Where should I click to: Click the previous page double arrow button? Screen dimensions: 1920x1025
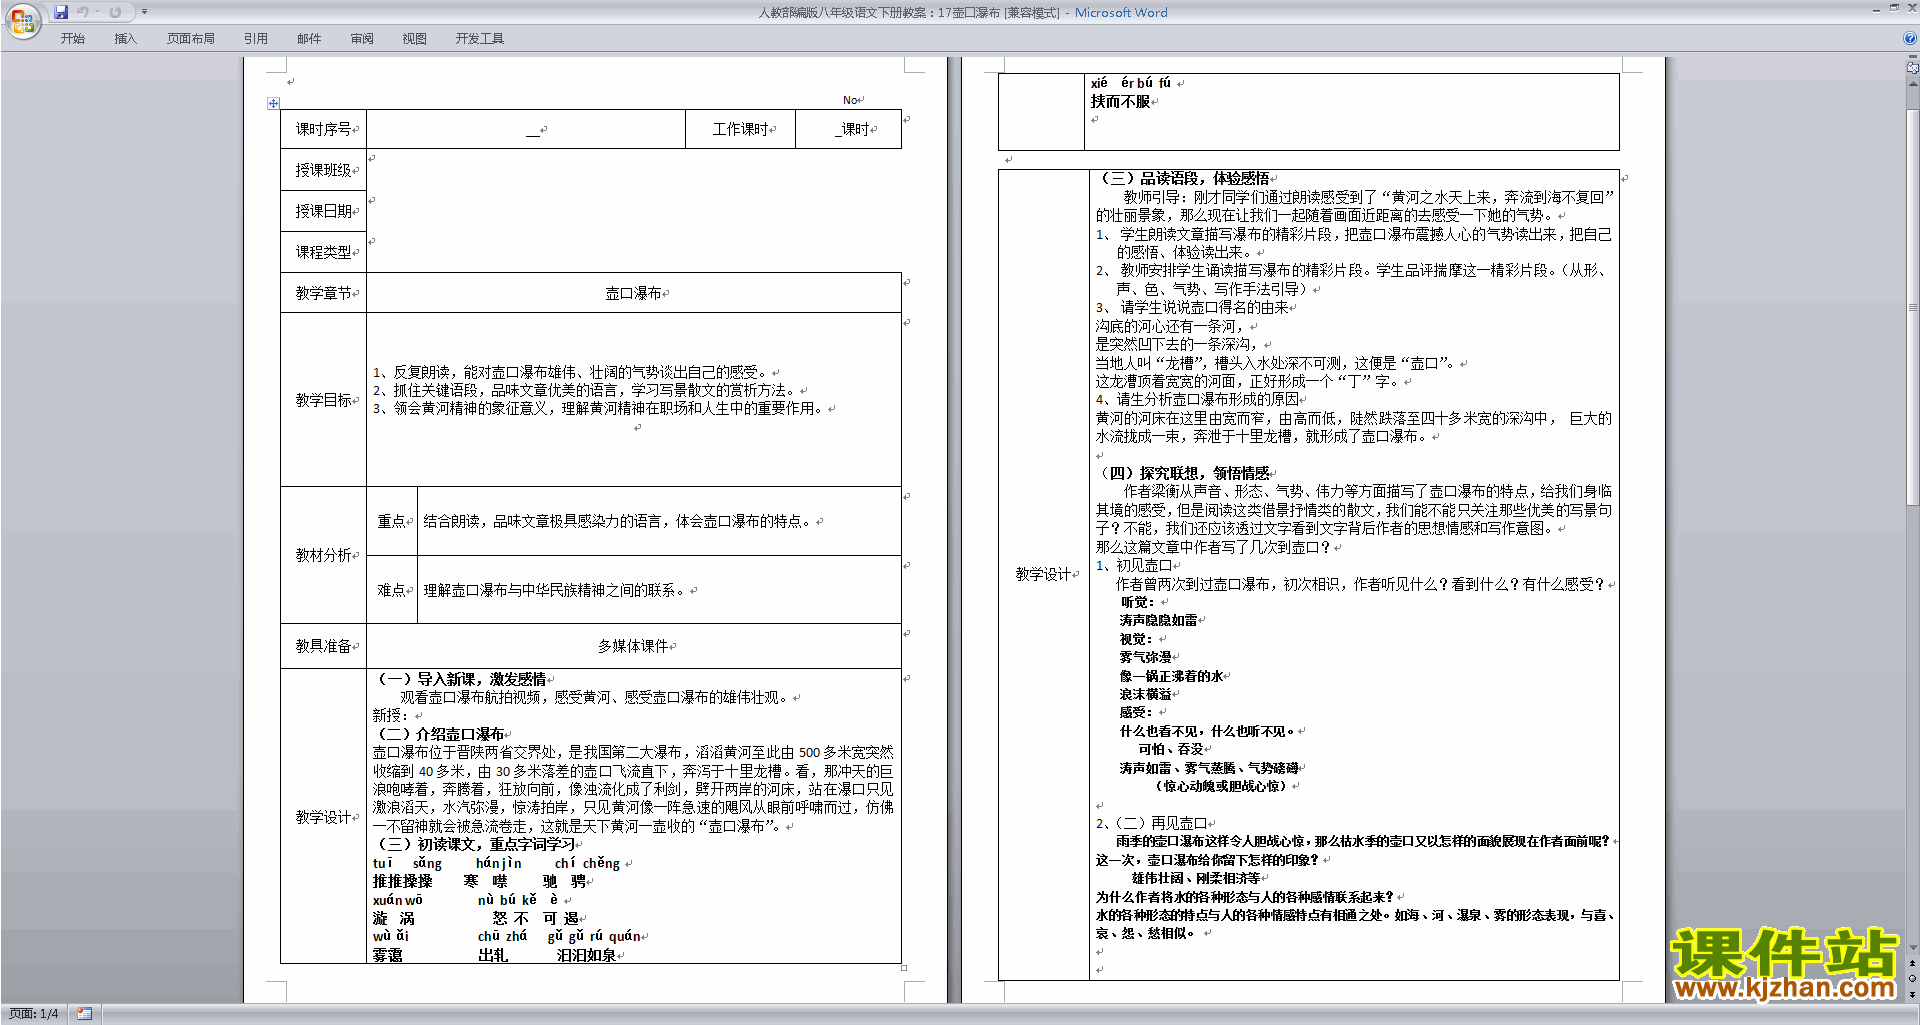[1913, 963]
